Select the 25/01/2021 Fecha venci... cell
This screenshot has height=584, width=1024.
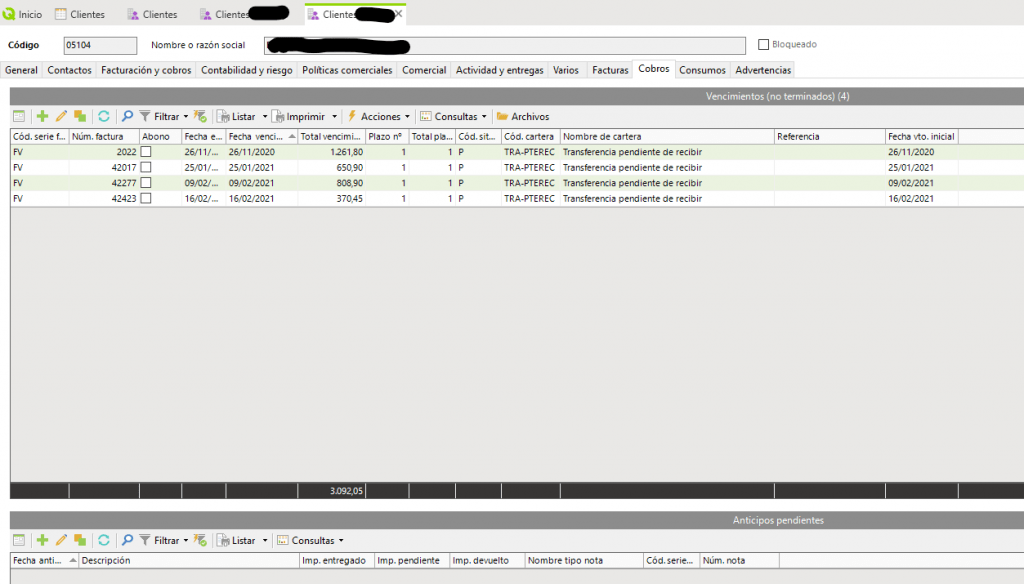(x=261, y=167)
